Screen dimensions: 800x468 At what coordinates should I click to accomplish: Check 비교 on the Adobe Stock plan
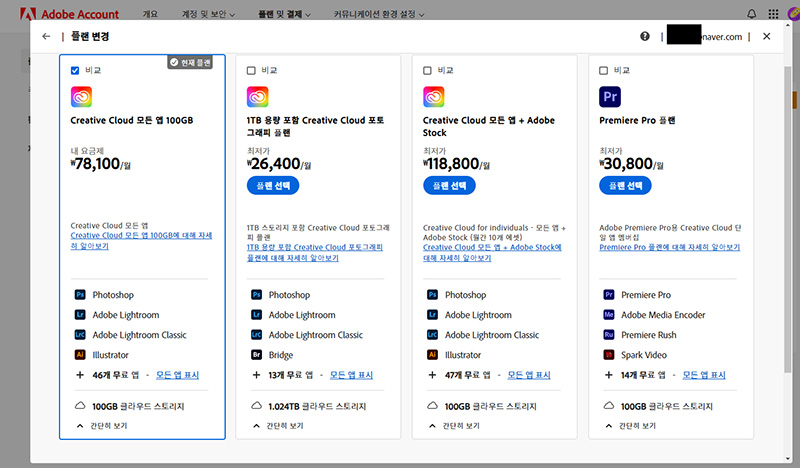(428, 70)
